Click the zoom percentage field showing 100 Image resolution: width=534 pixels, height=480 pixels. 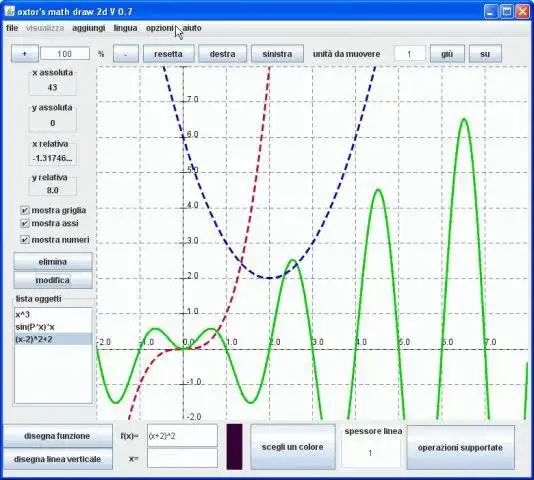65,54
